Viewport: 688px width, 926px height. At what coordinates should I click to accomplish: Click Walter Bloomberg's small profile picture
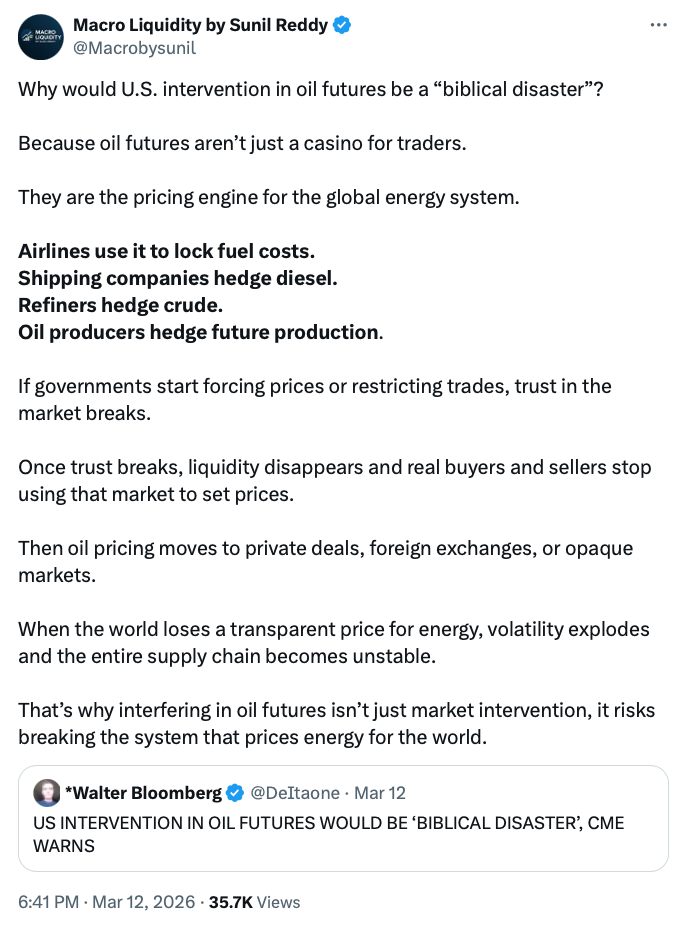(46, 793)
